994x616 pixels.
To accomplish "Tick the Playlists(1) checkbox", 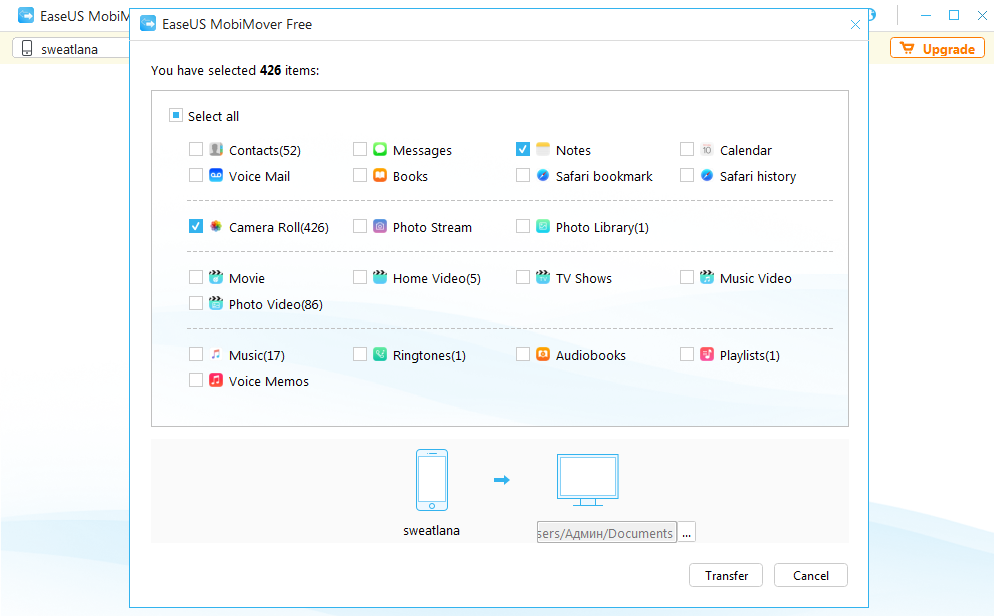I will coord(687,355).
